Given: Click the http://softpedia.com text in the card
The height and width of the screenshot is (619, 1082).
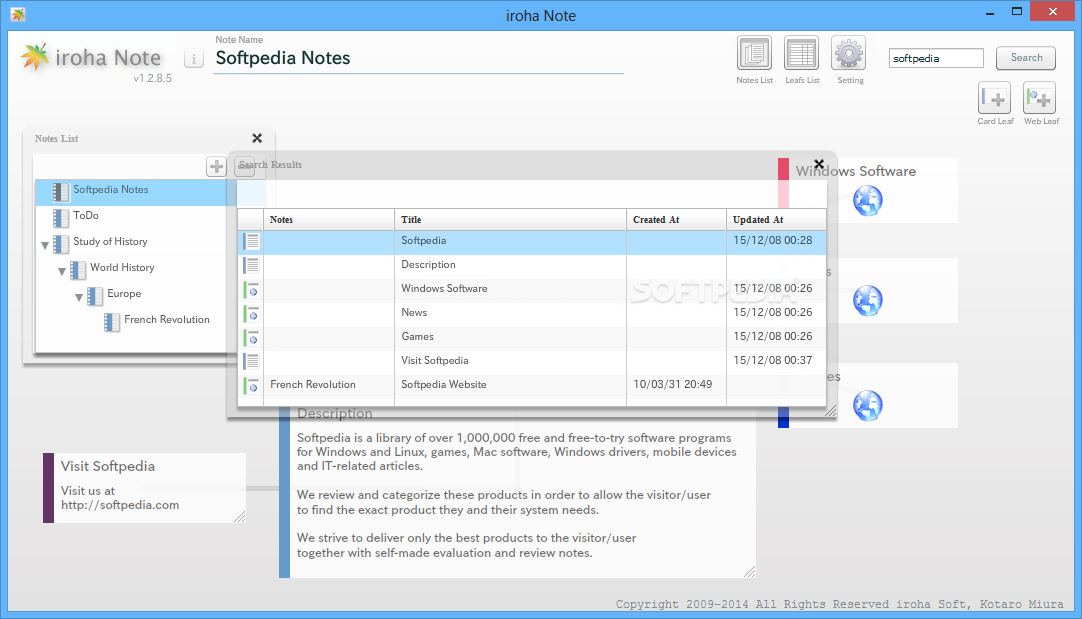Looking at the screenshot, I should pyautogui.click(x=120, y=505).
